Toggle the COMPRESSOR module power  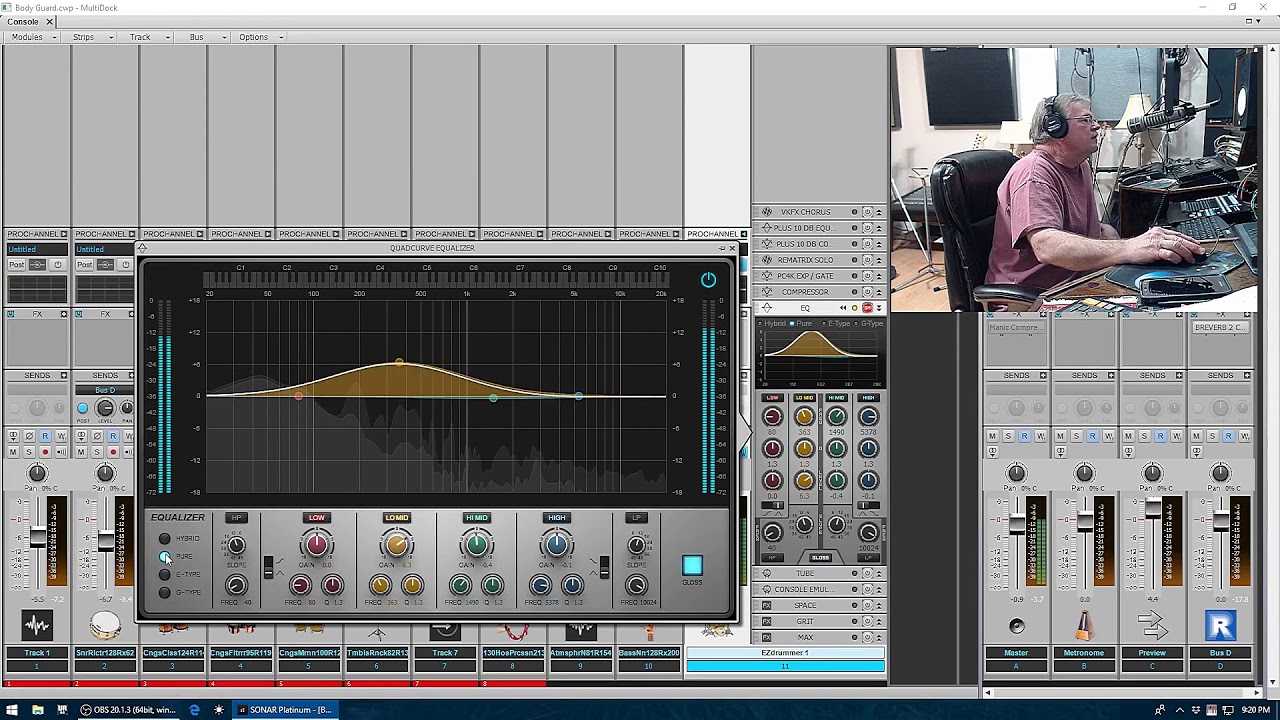(866, 292)
